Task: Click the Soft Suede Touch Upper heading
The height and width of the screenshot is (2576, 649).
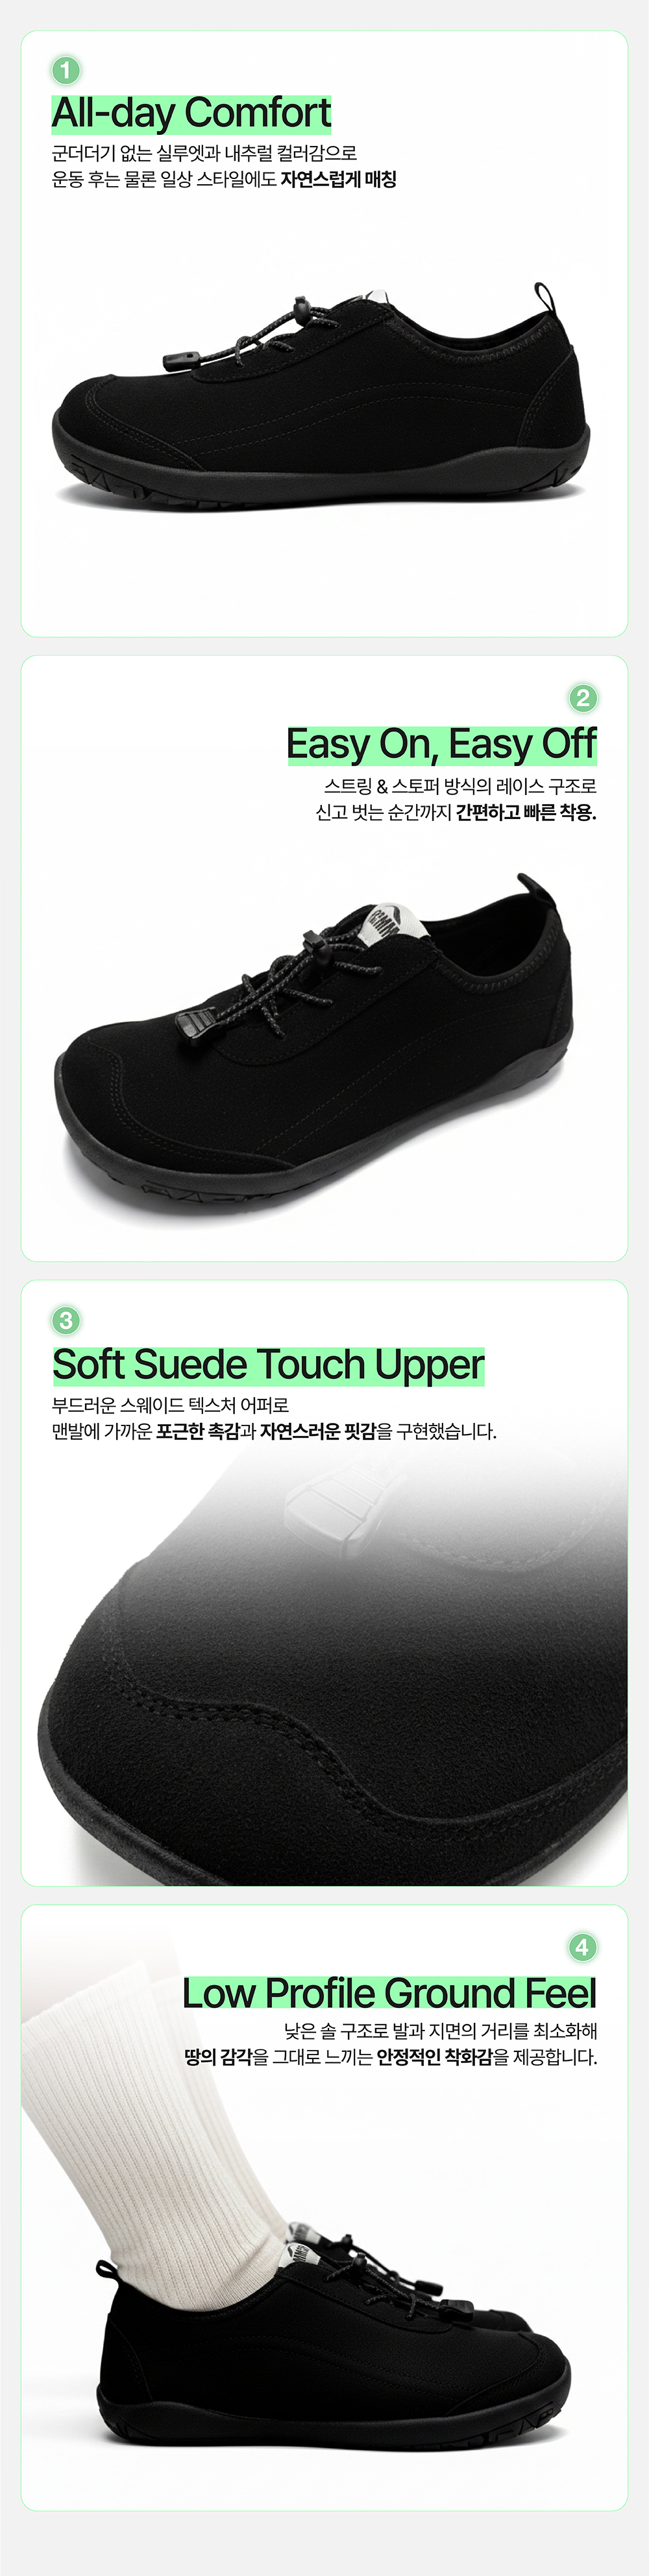Action: click(268, 1365)
